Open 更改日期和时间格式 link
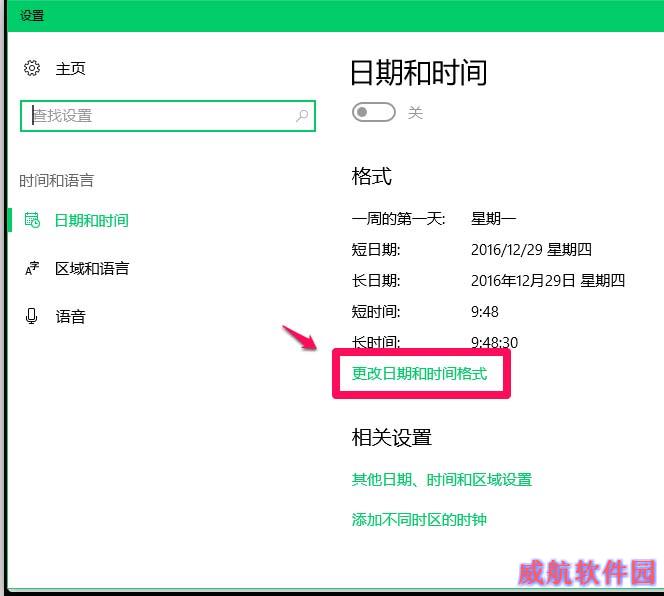This screenshot has width=664, height=596. tap(420, 374)
